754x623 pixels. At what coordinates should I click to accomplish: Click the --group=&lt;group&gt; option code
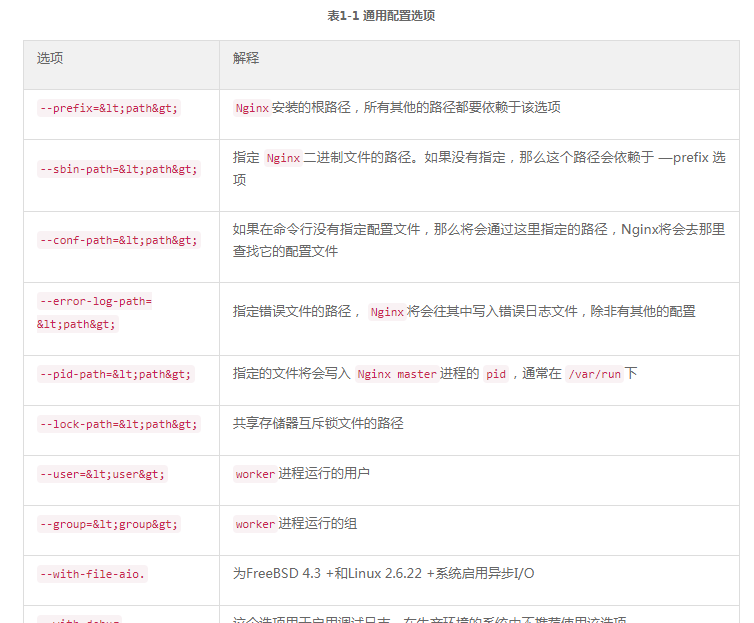pos(109,524)
